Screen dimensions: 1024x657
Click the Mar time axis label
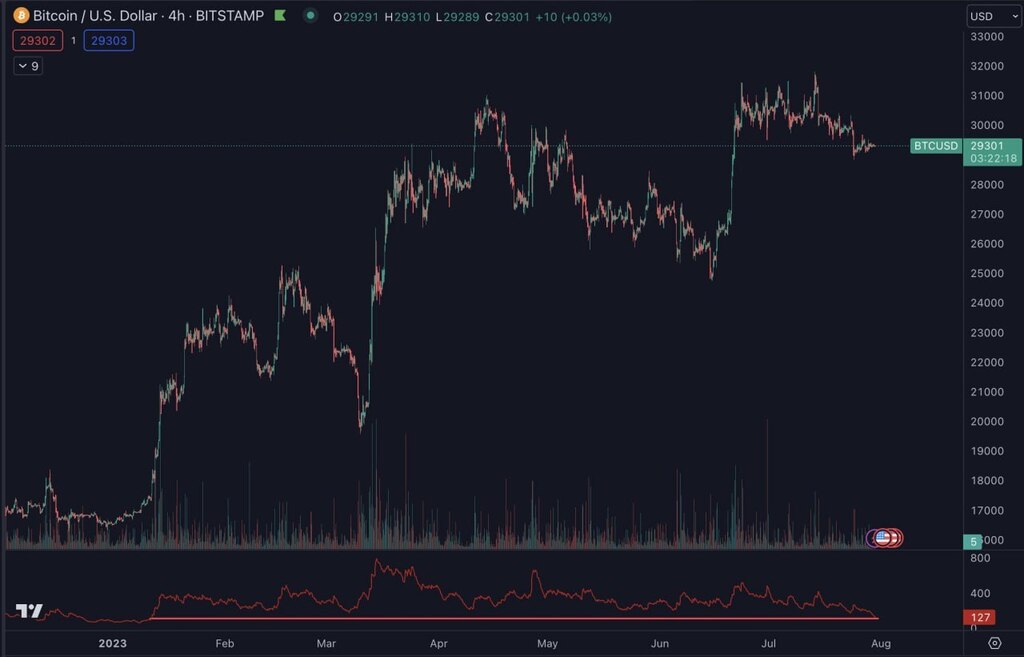coord(326,643)
